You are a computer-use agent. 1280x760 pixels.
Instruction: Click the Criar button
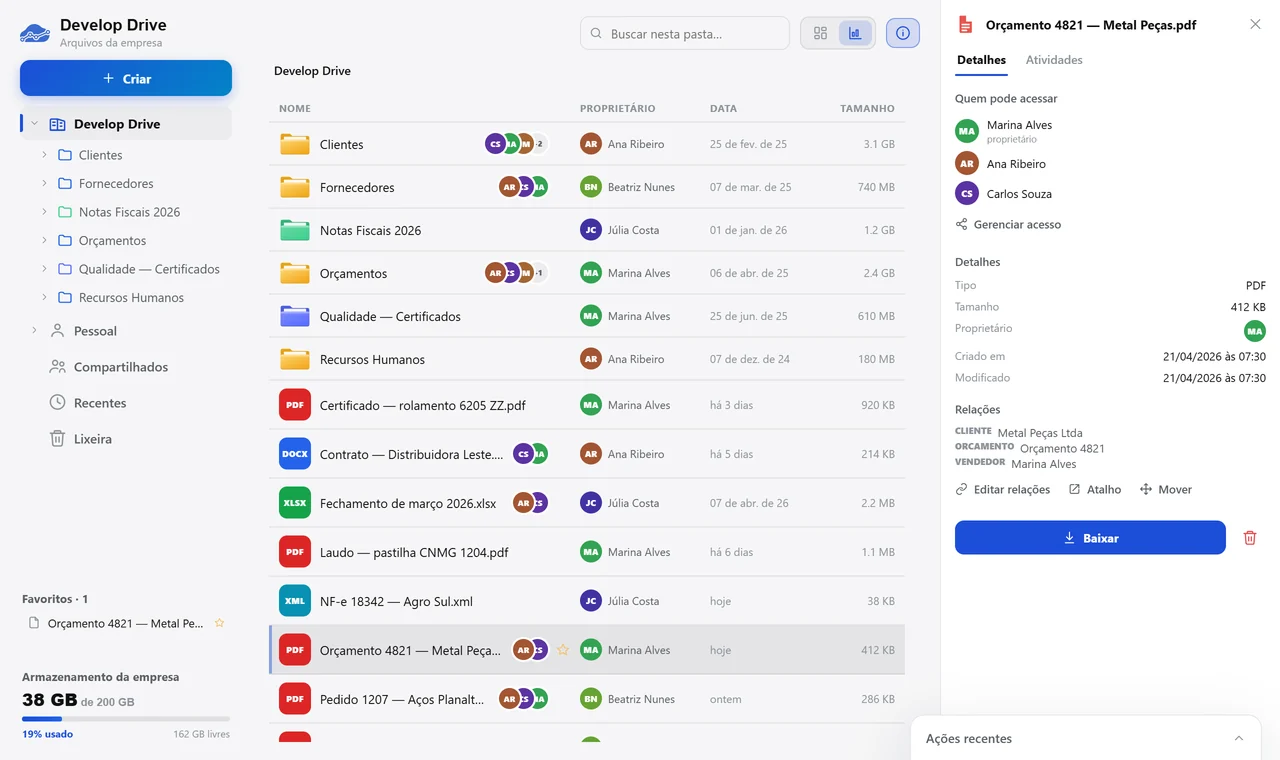tap(126, 78)
